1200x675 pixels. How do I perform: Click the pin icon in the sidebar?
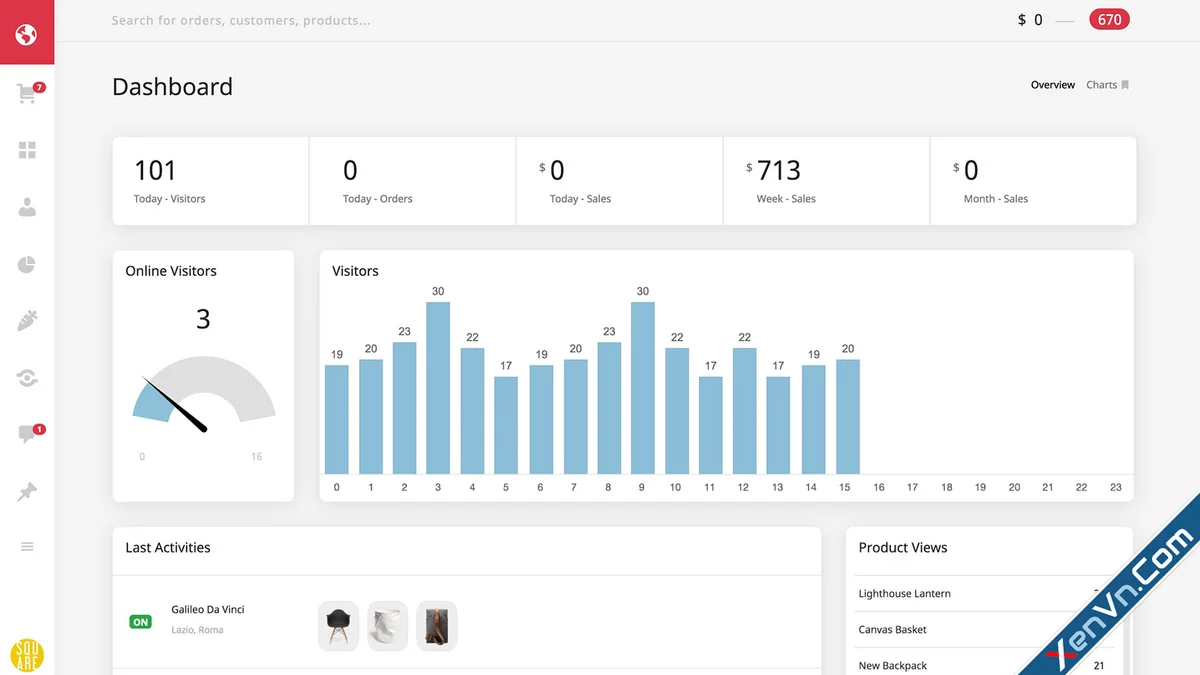(x=27, y=490)
